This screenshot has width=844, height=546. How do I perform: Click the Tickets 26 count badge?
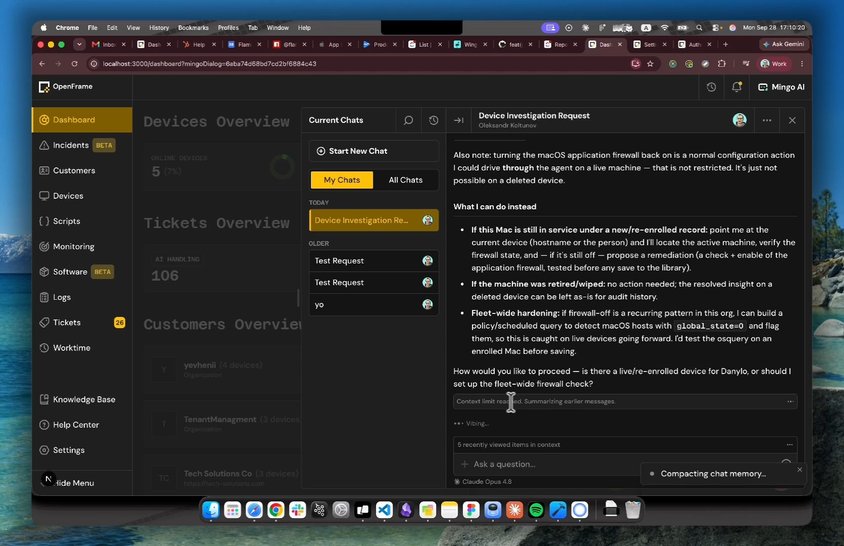(119, 322)
